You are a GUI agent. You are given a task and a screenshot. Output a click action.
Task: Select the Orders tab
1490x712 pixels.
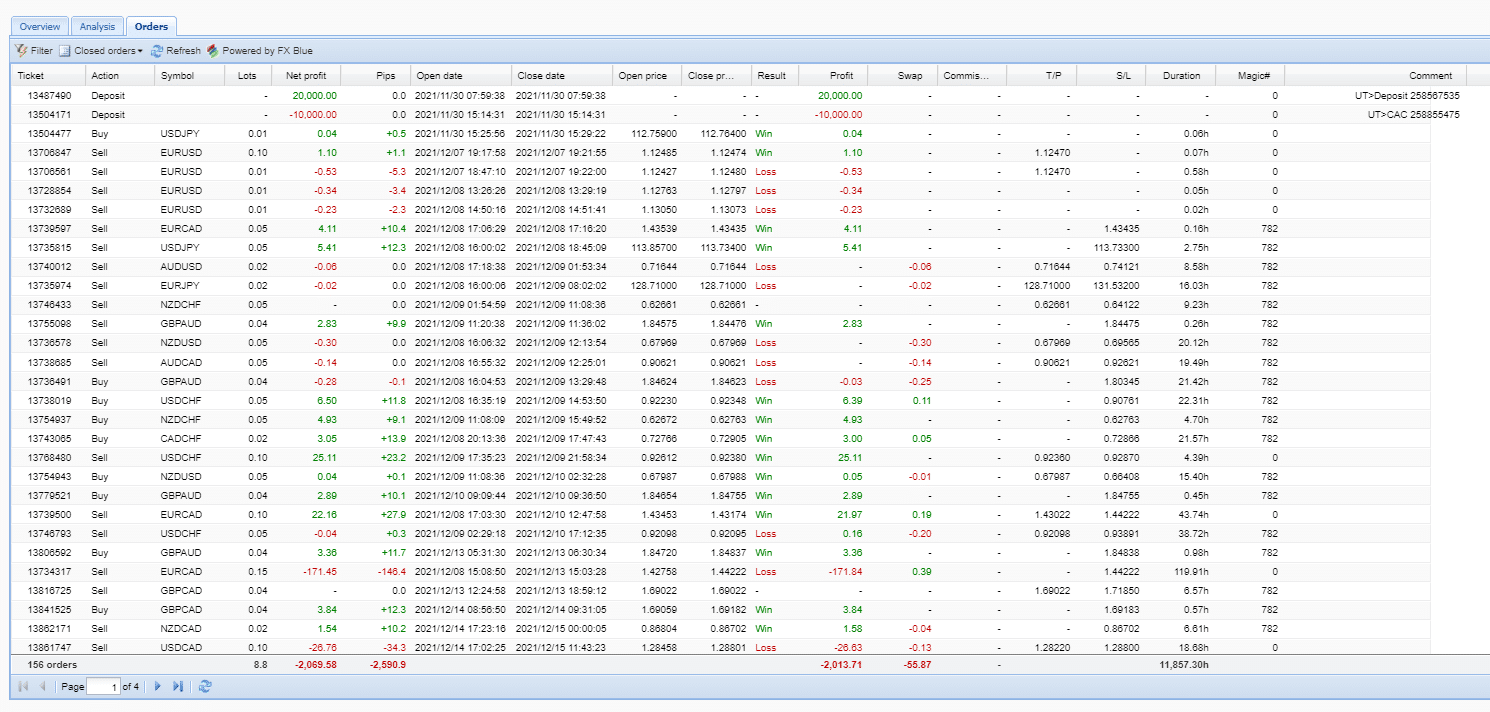tap(151, 27)
